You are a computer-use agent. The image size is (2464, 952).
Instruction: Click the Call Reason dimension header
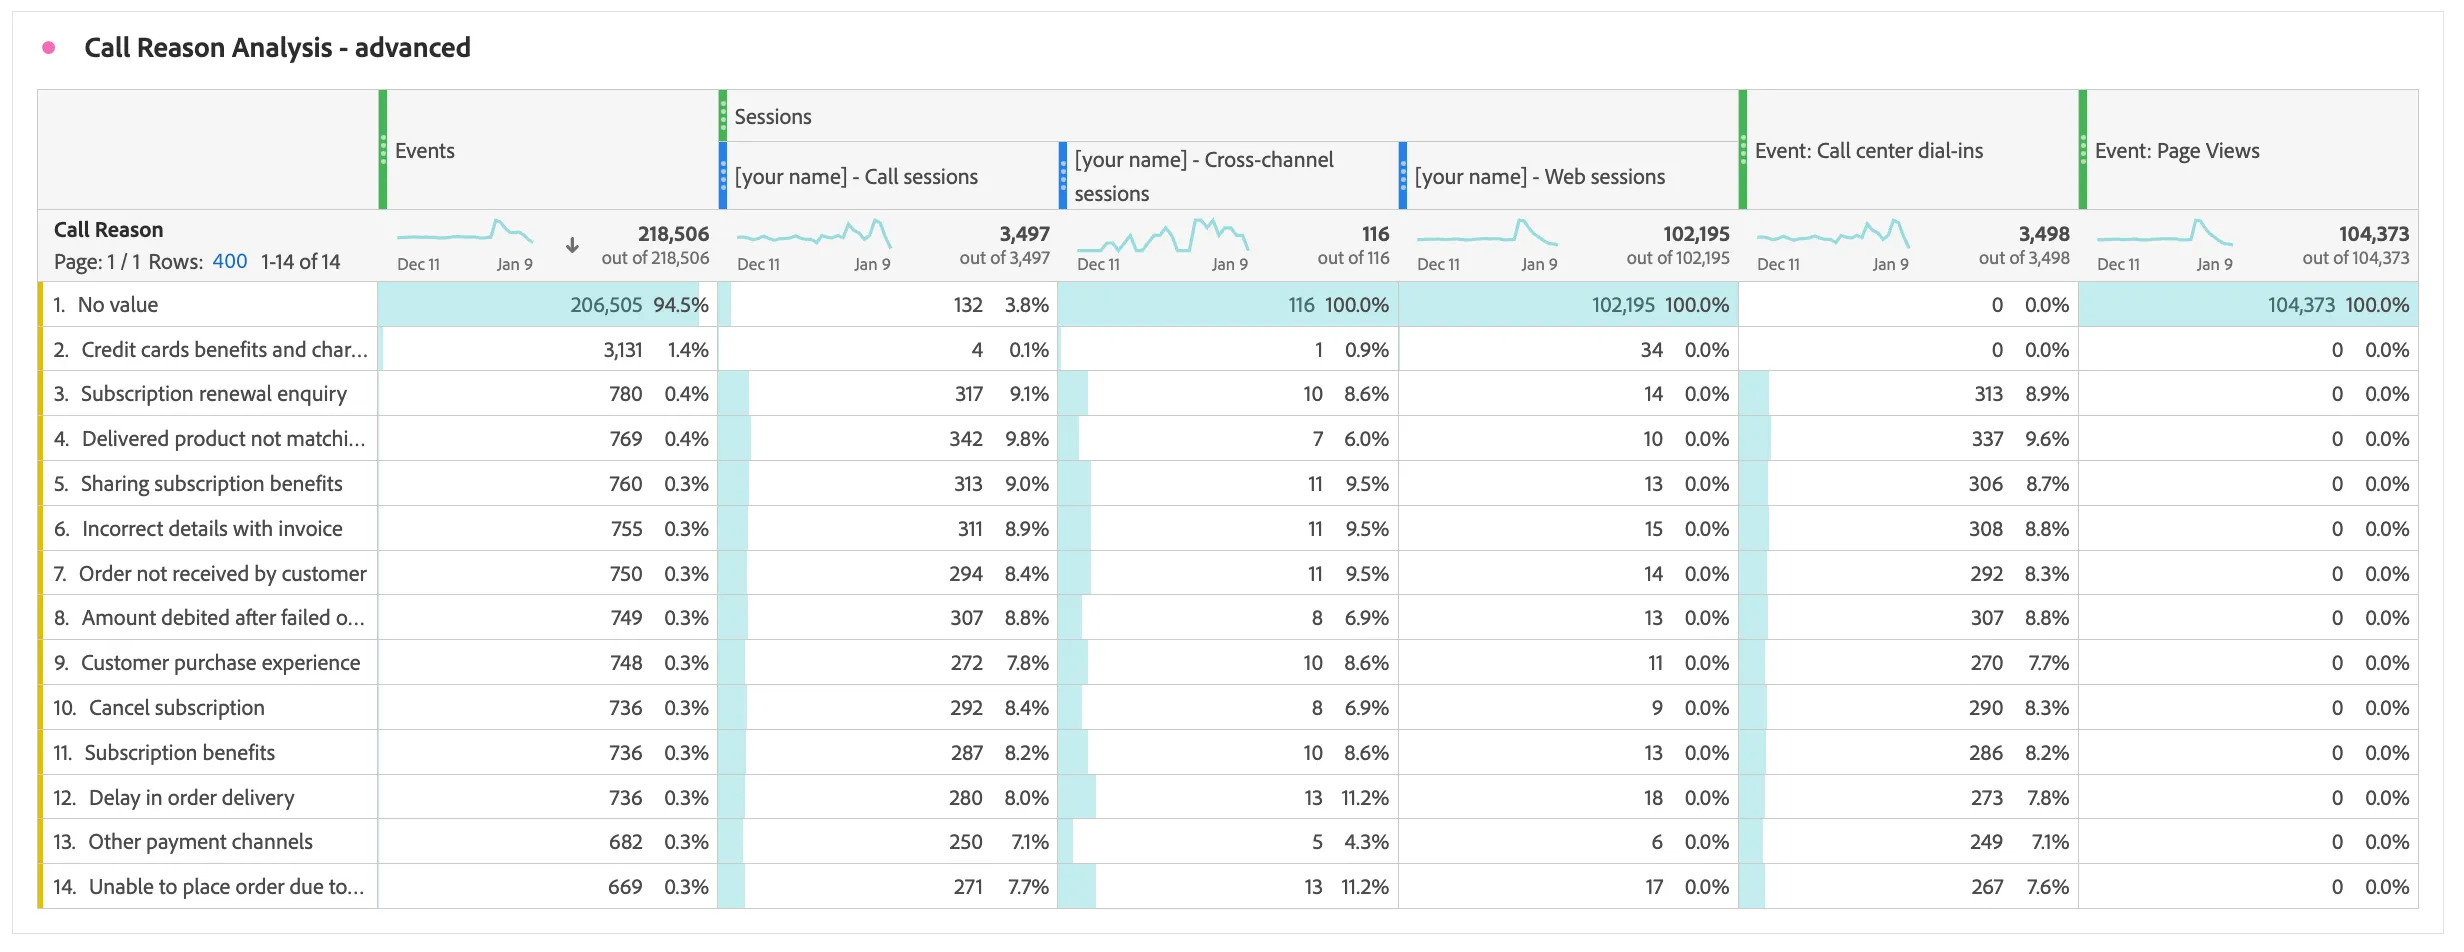(x=108, y=229)
